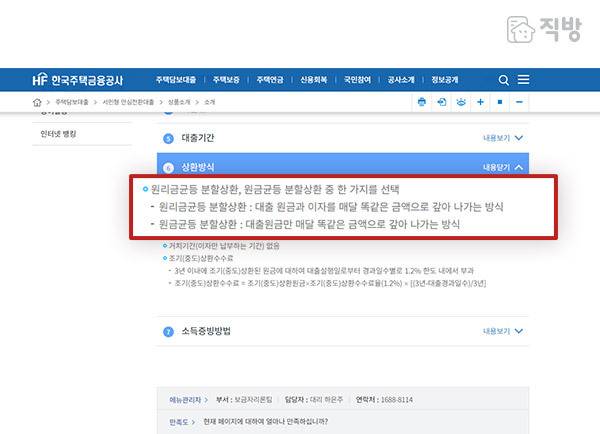Click the home icon in breadcrumb
Viewport: 600px width, 434px height.
tap(37, 102)
